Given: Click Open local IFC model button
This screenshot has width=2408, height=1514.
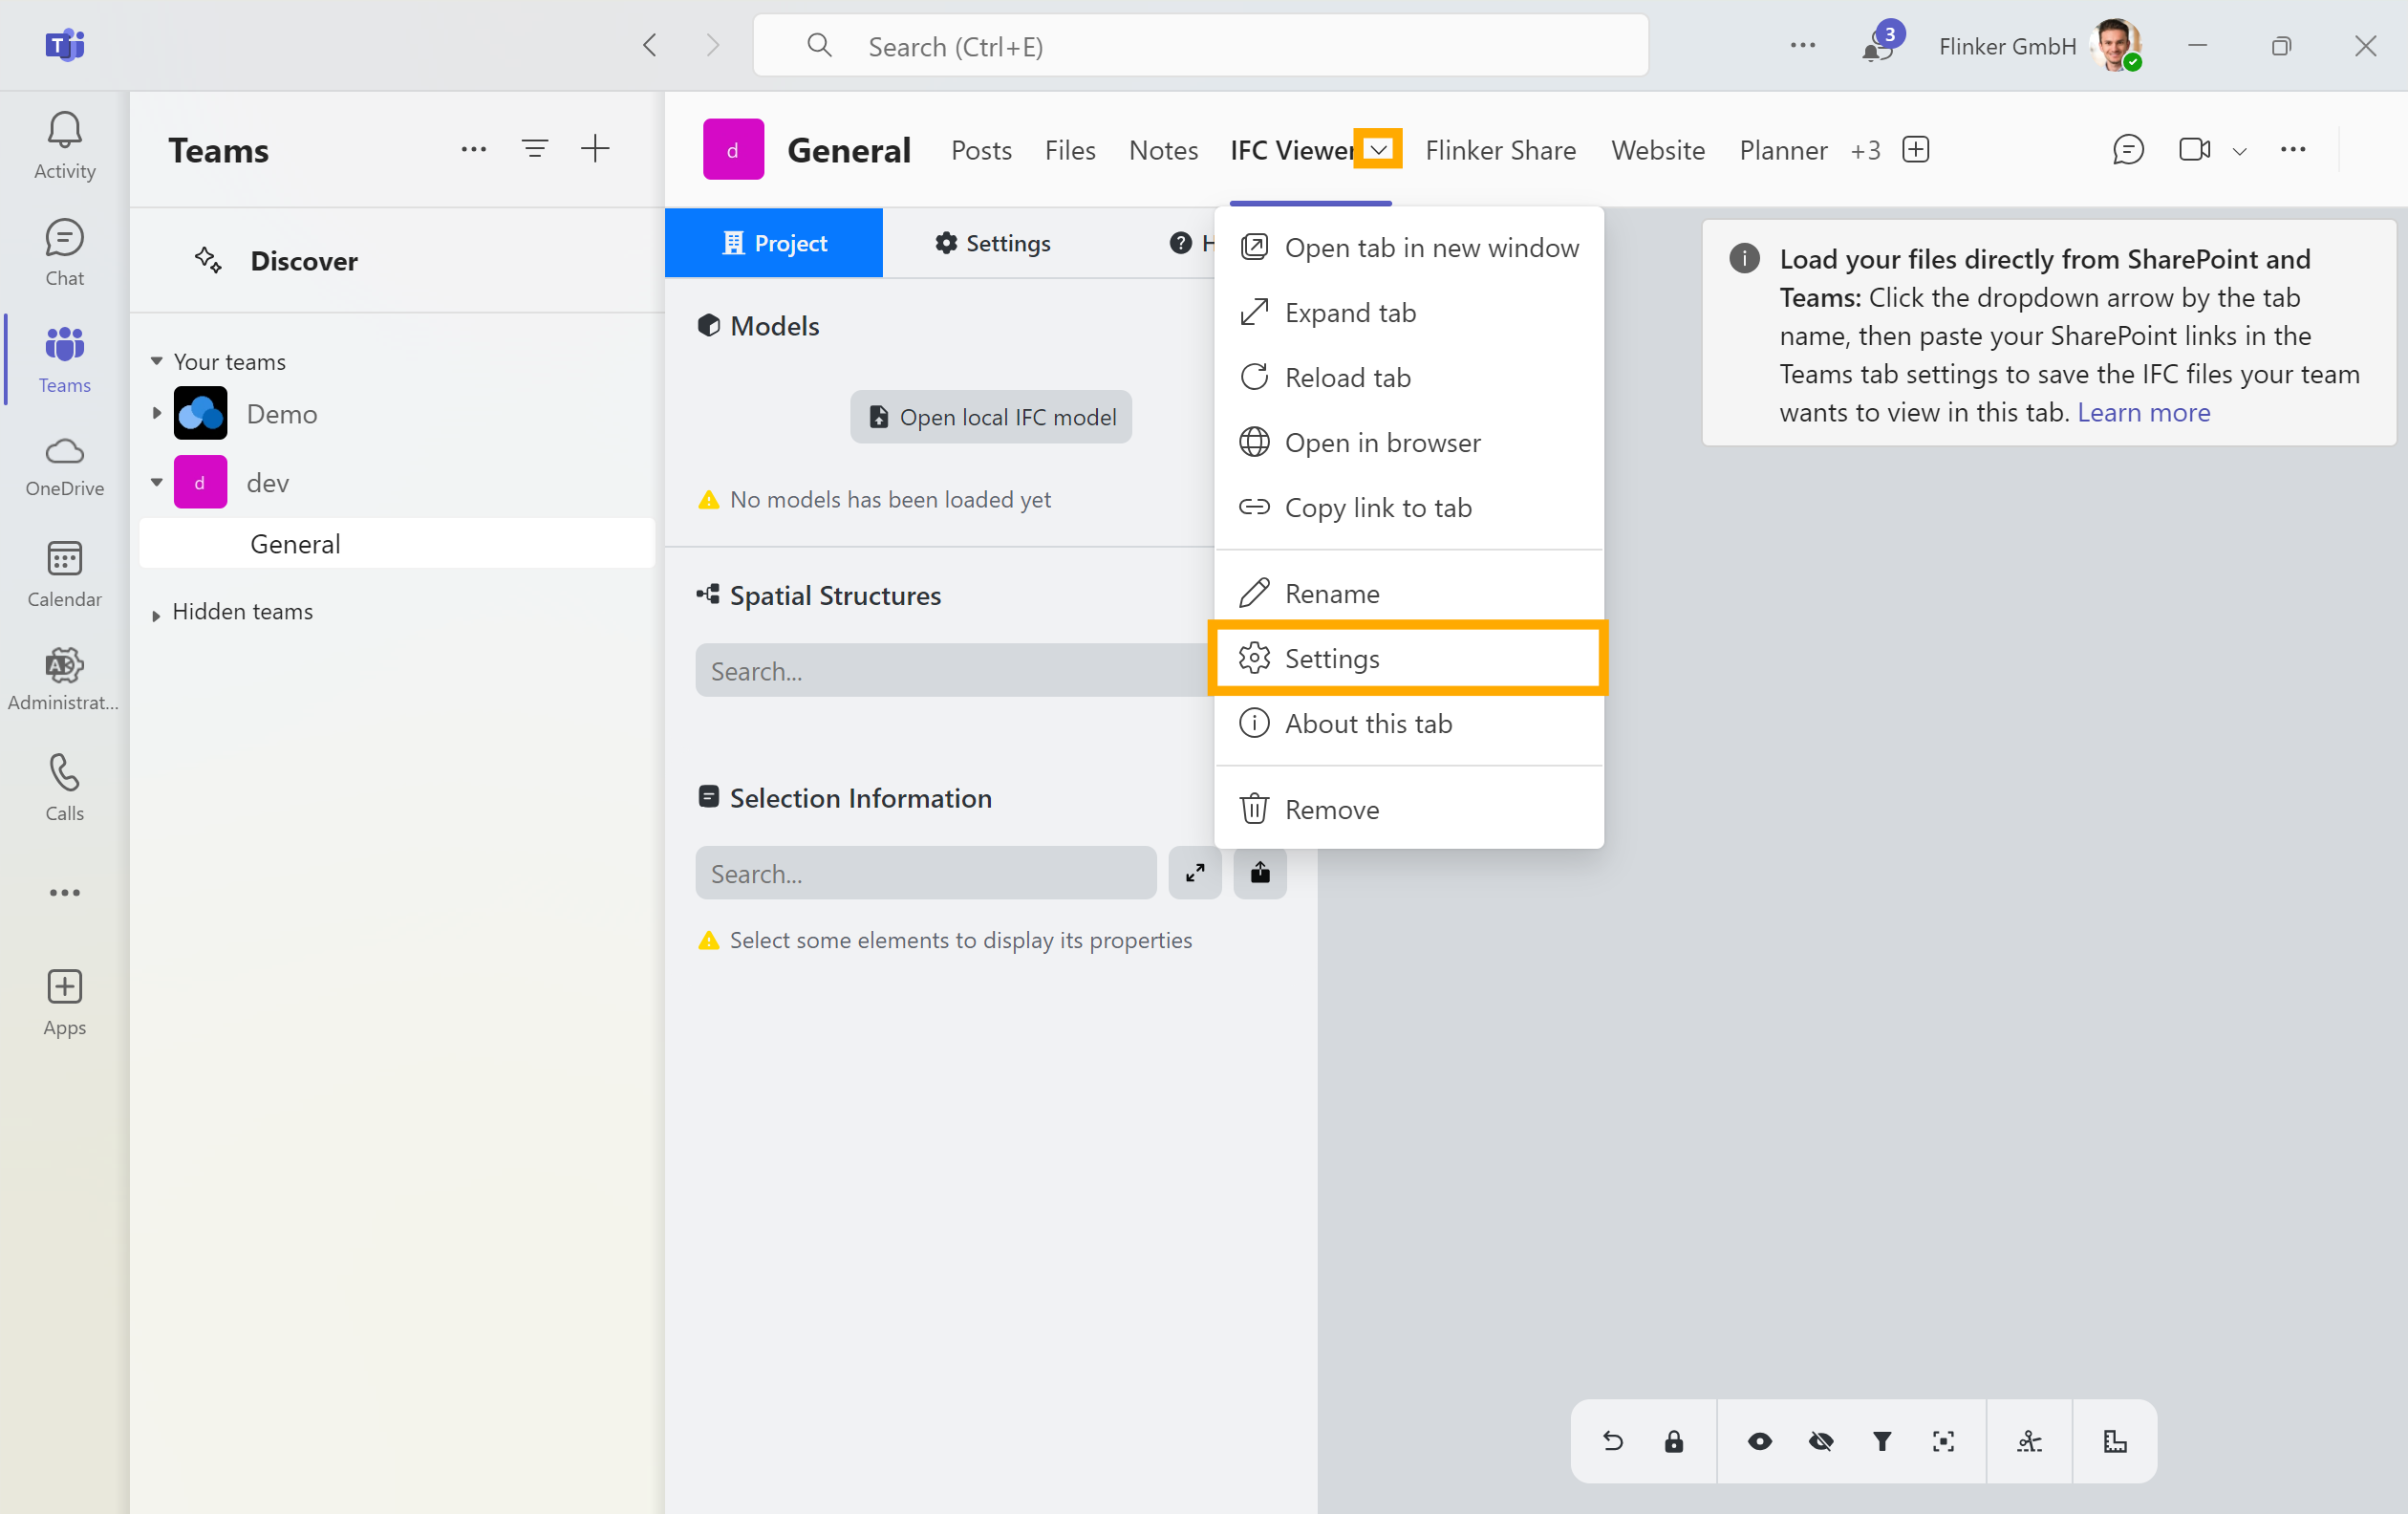Looking at the screenshot, I should click(x=991, y=417).
